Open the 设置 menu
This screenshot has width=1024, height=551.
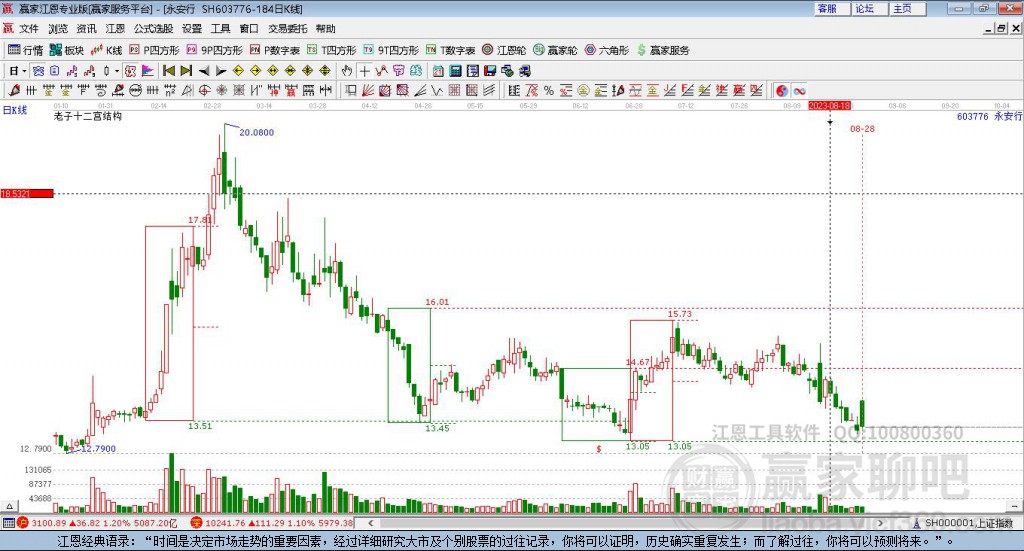coord(192,29)
